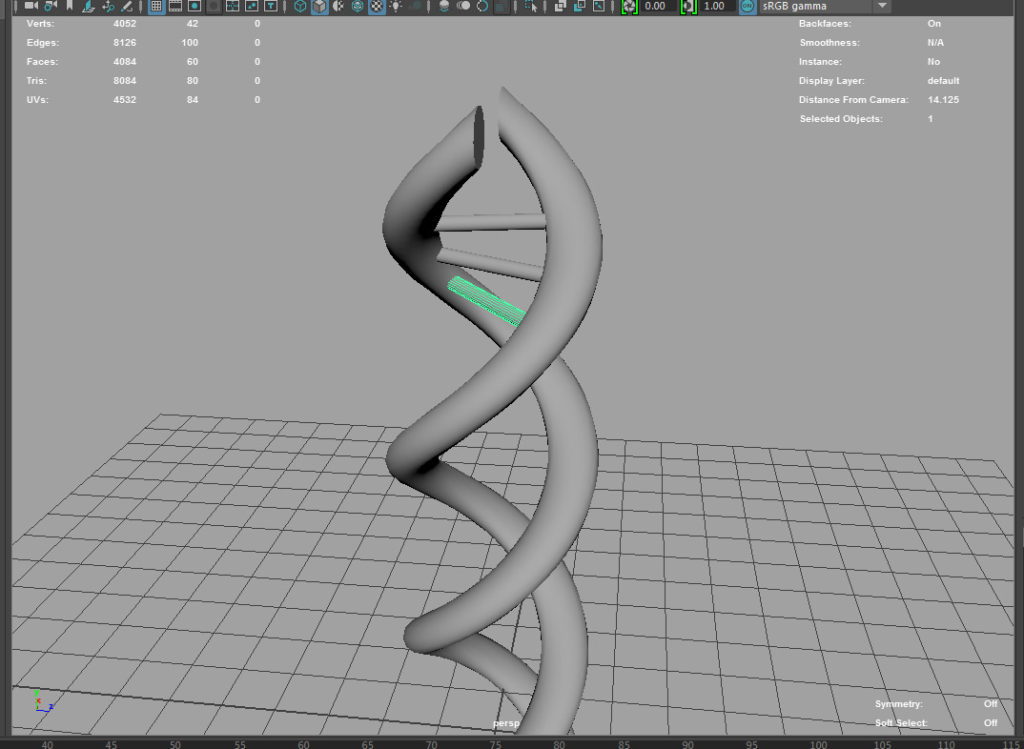Click the Display Layer value default

(x=943, y=80)
